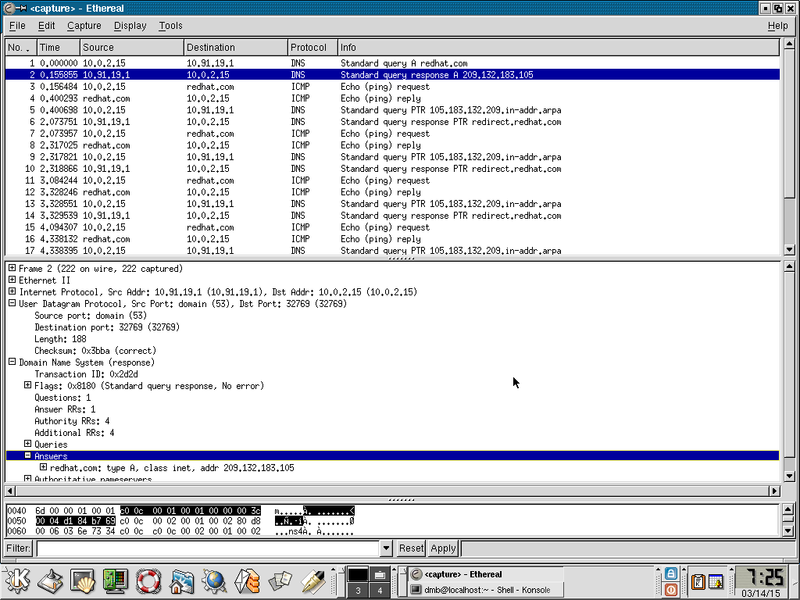The width and height of the screenshot is (800, 600).
Task: Open the Control Center monitor icon
Action: 115,581
